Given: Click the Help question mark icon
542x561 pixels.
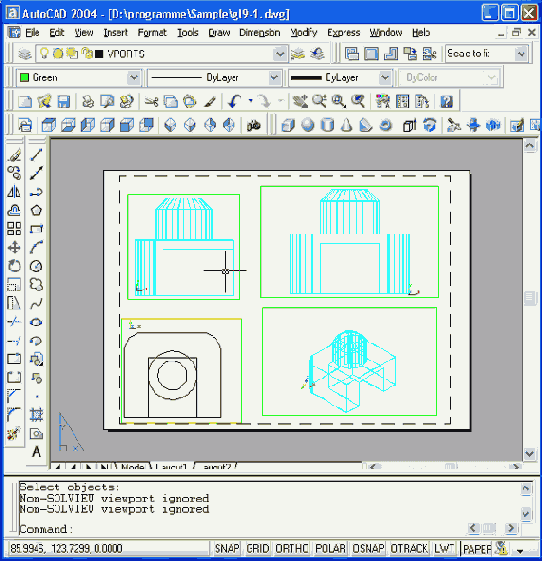Looking at the screenshot, I should (x=446, y=102).
